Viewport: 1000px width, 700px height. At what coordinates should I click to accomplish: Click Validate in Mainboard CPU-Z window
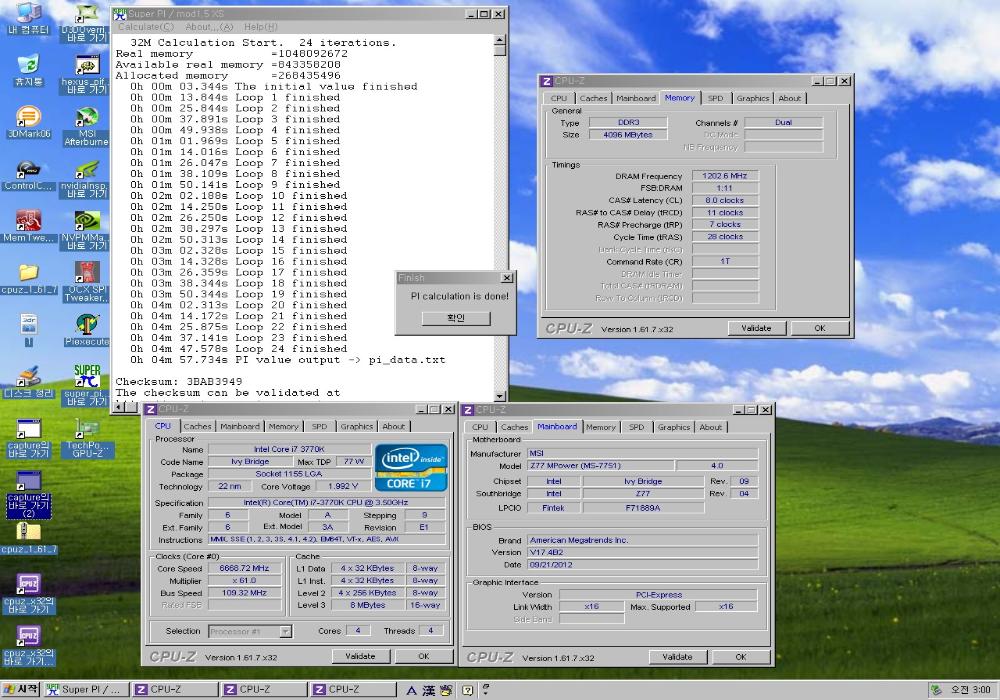677,657
